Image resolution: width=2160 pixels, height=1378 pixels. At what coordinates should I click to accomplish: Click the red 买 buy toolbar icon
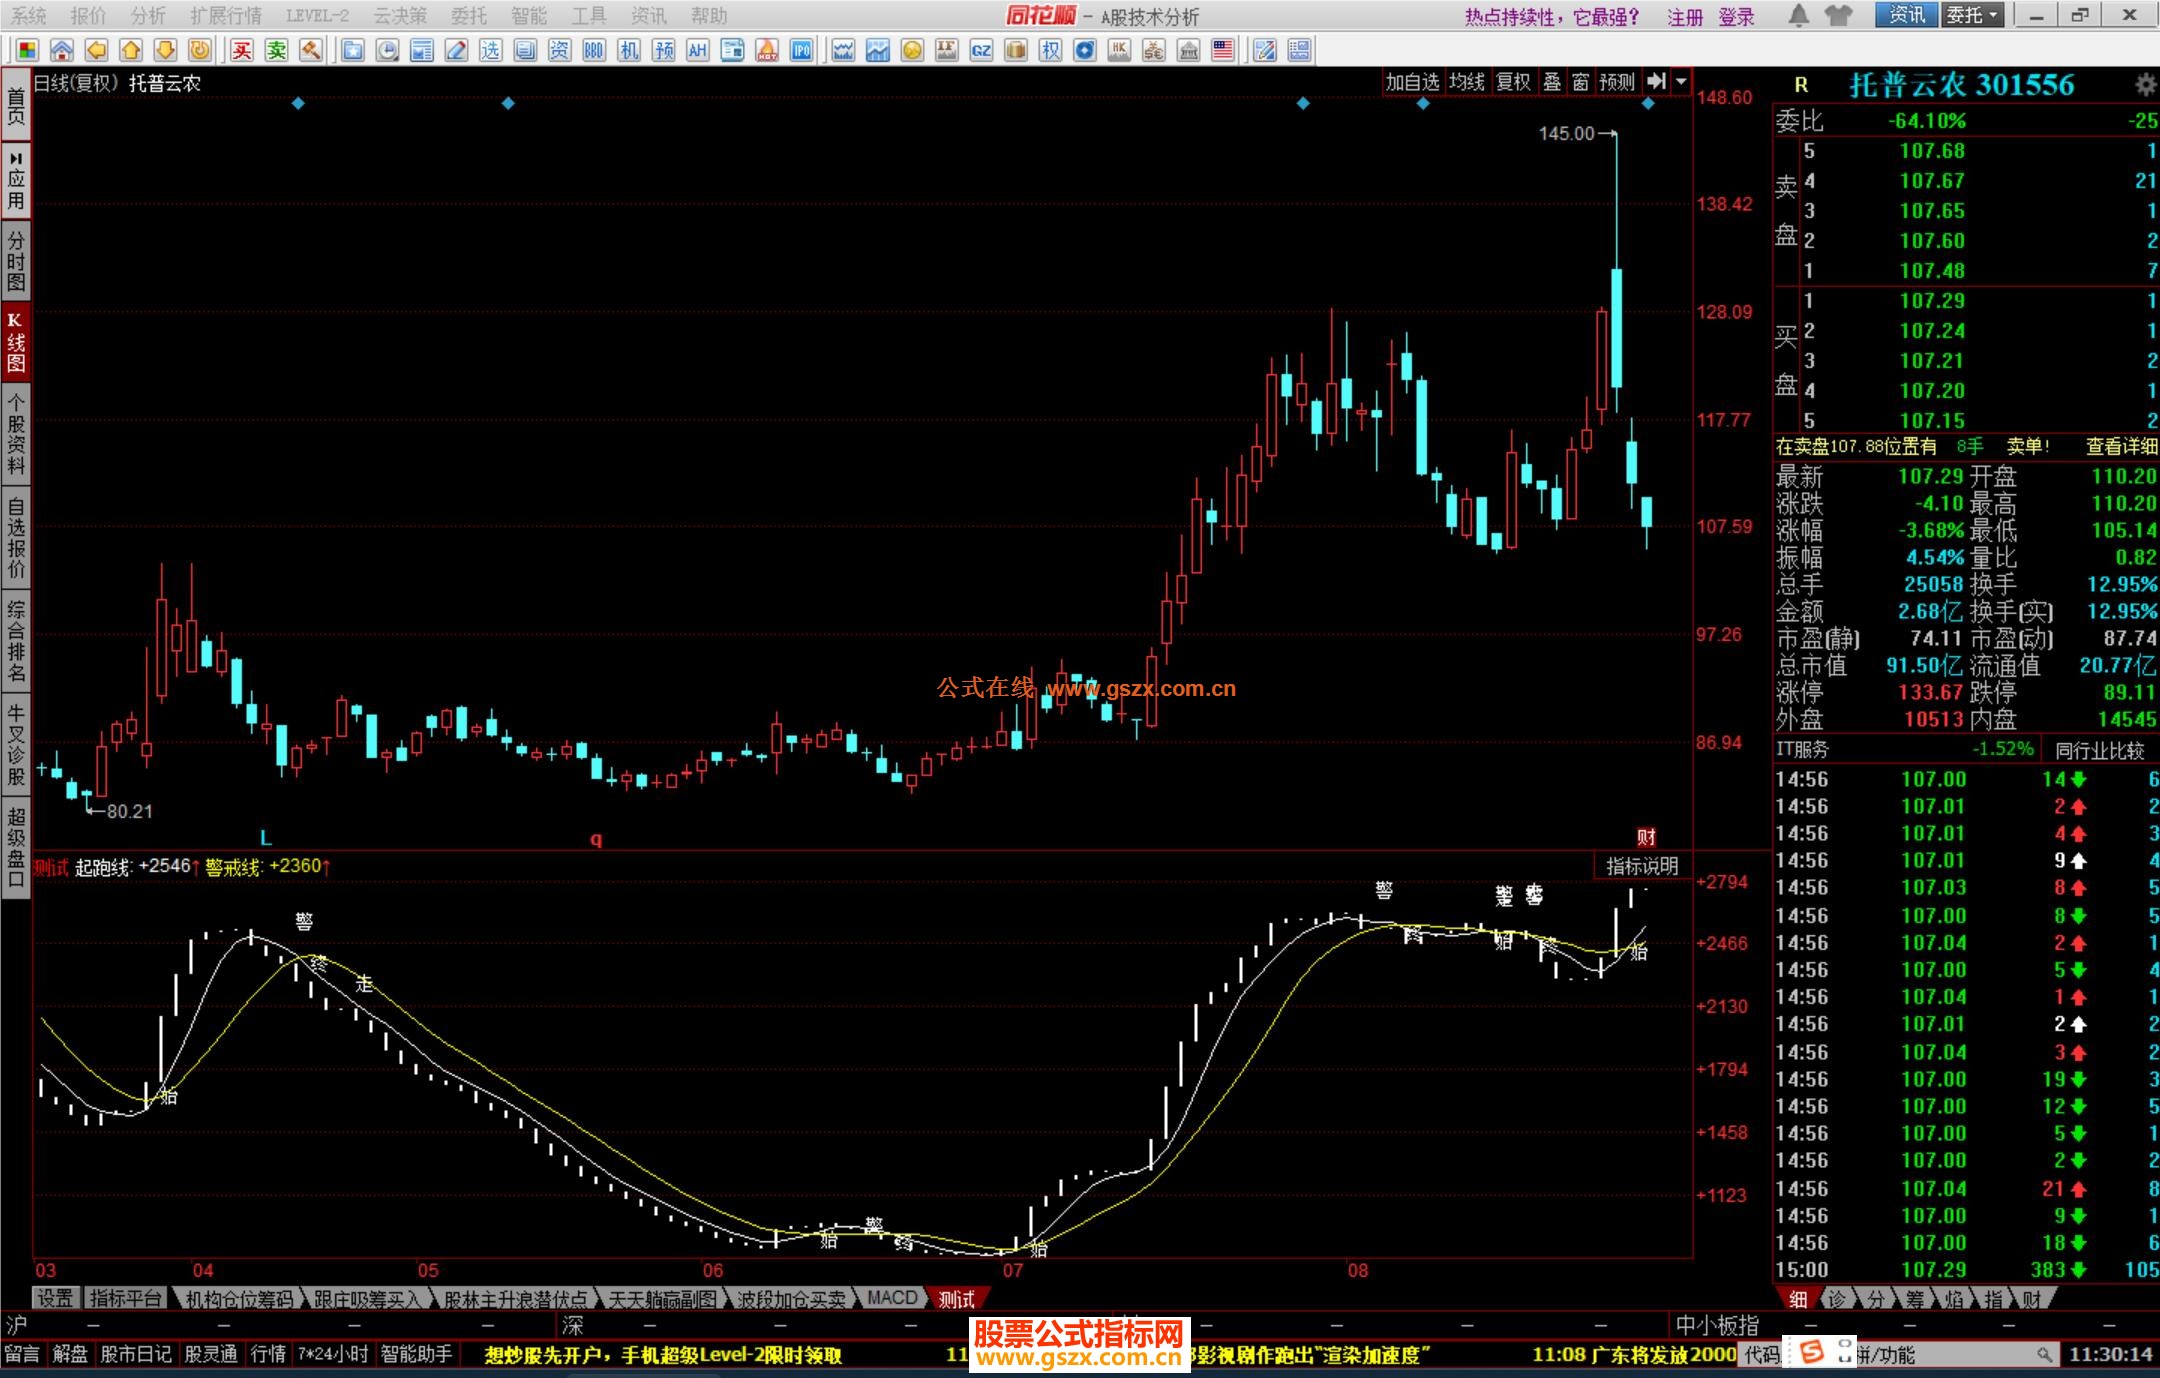242,50
